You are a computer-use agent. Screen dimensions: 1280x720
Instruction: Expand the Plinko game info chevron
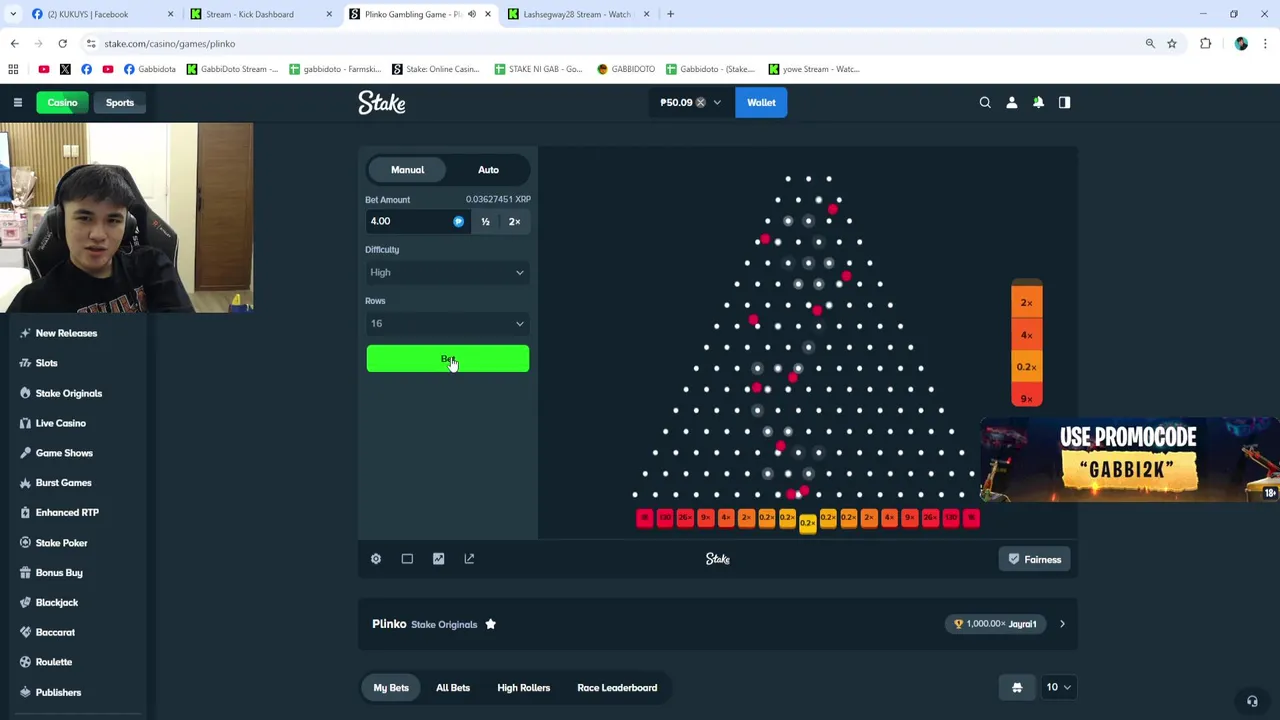(1062, 624)
